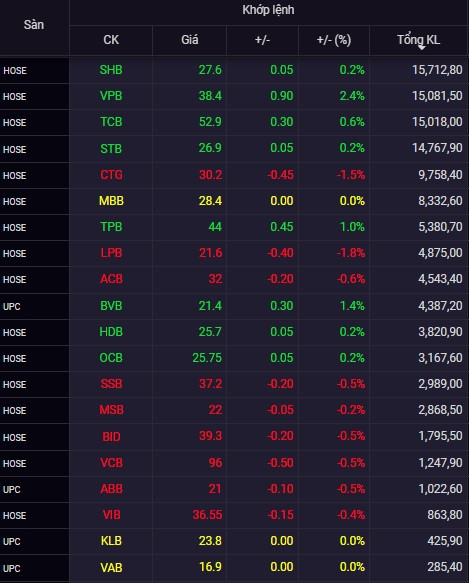
Task: Open the OCB stock ticker
Action: [x=111, y=358]
